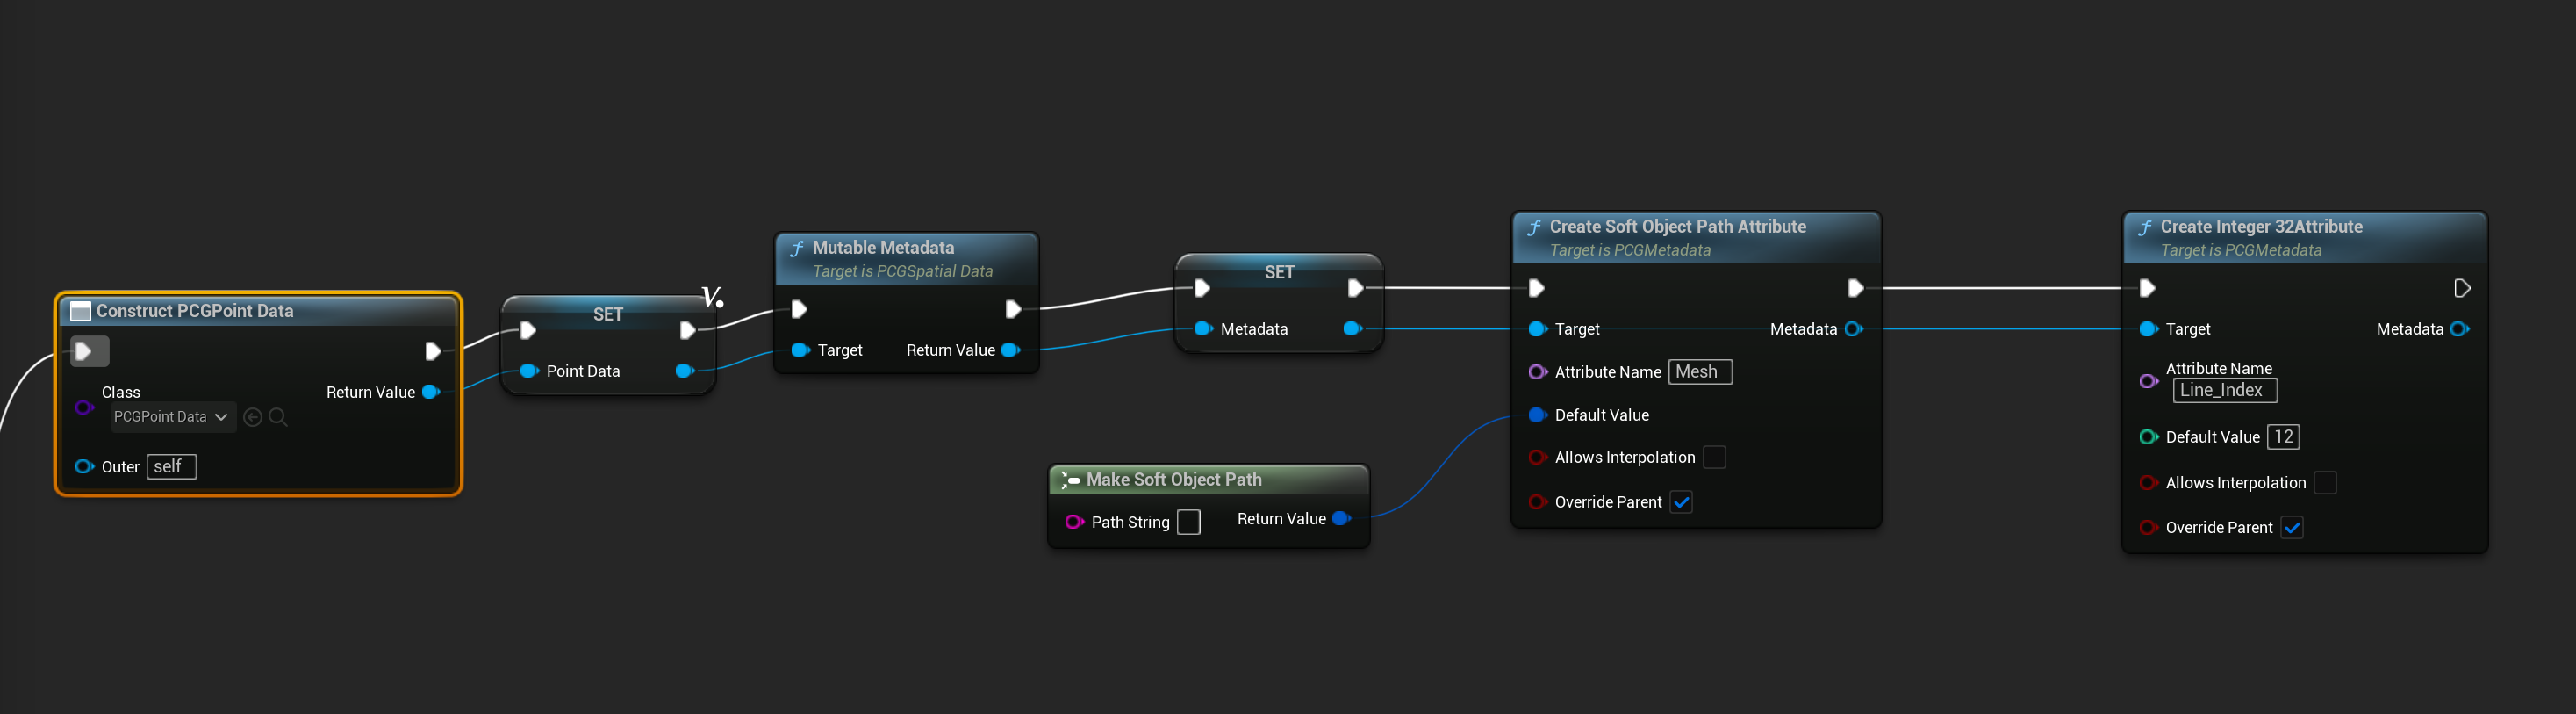
Task: Click the use-selected arrow icon beside the Class dropdown
Action: [x=253, y=417]
